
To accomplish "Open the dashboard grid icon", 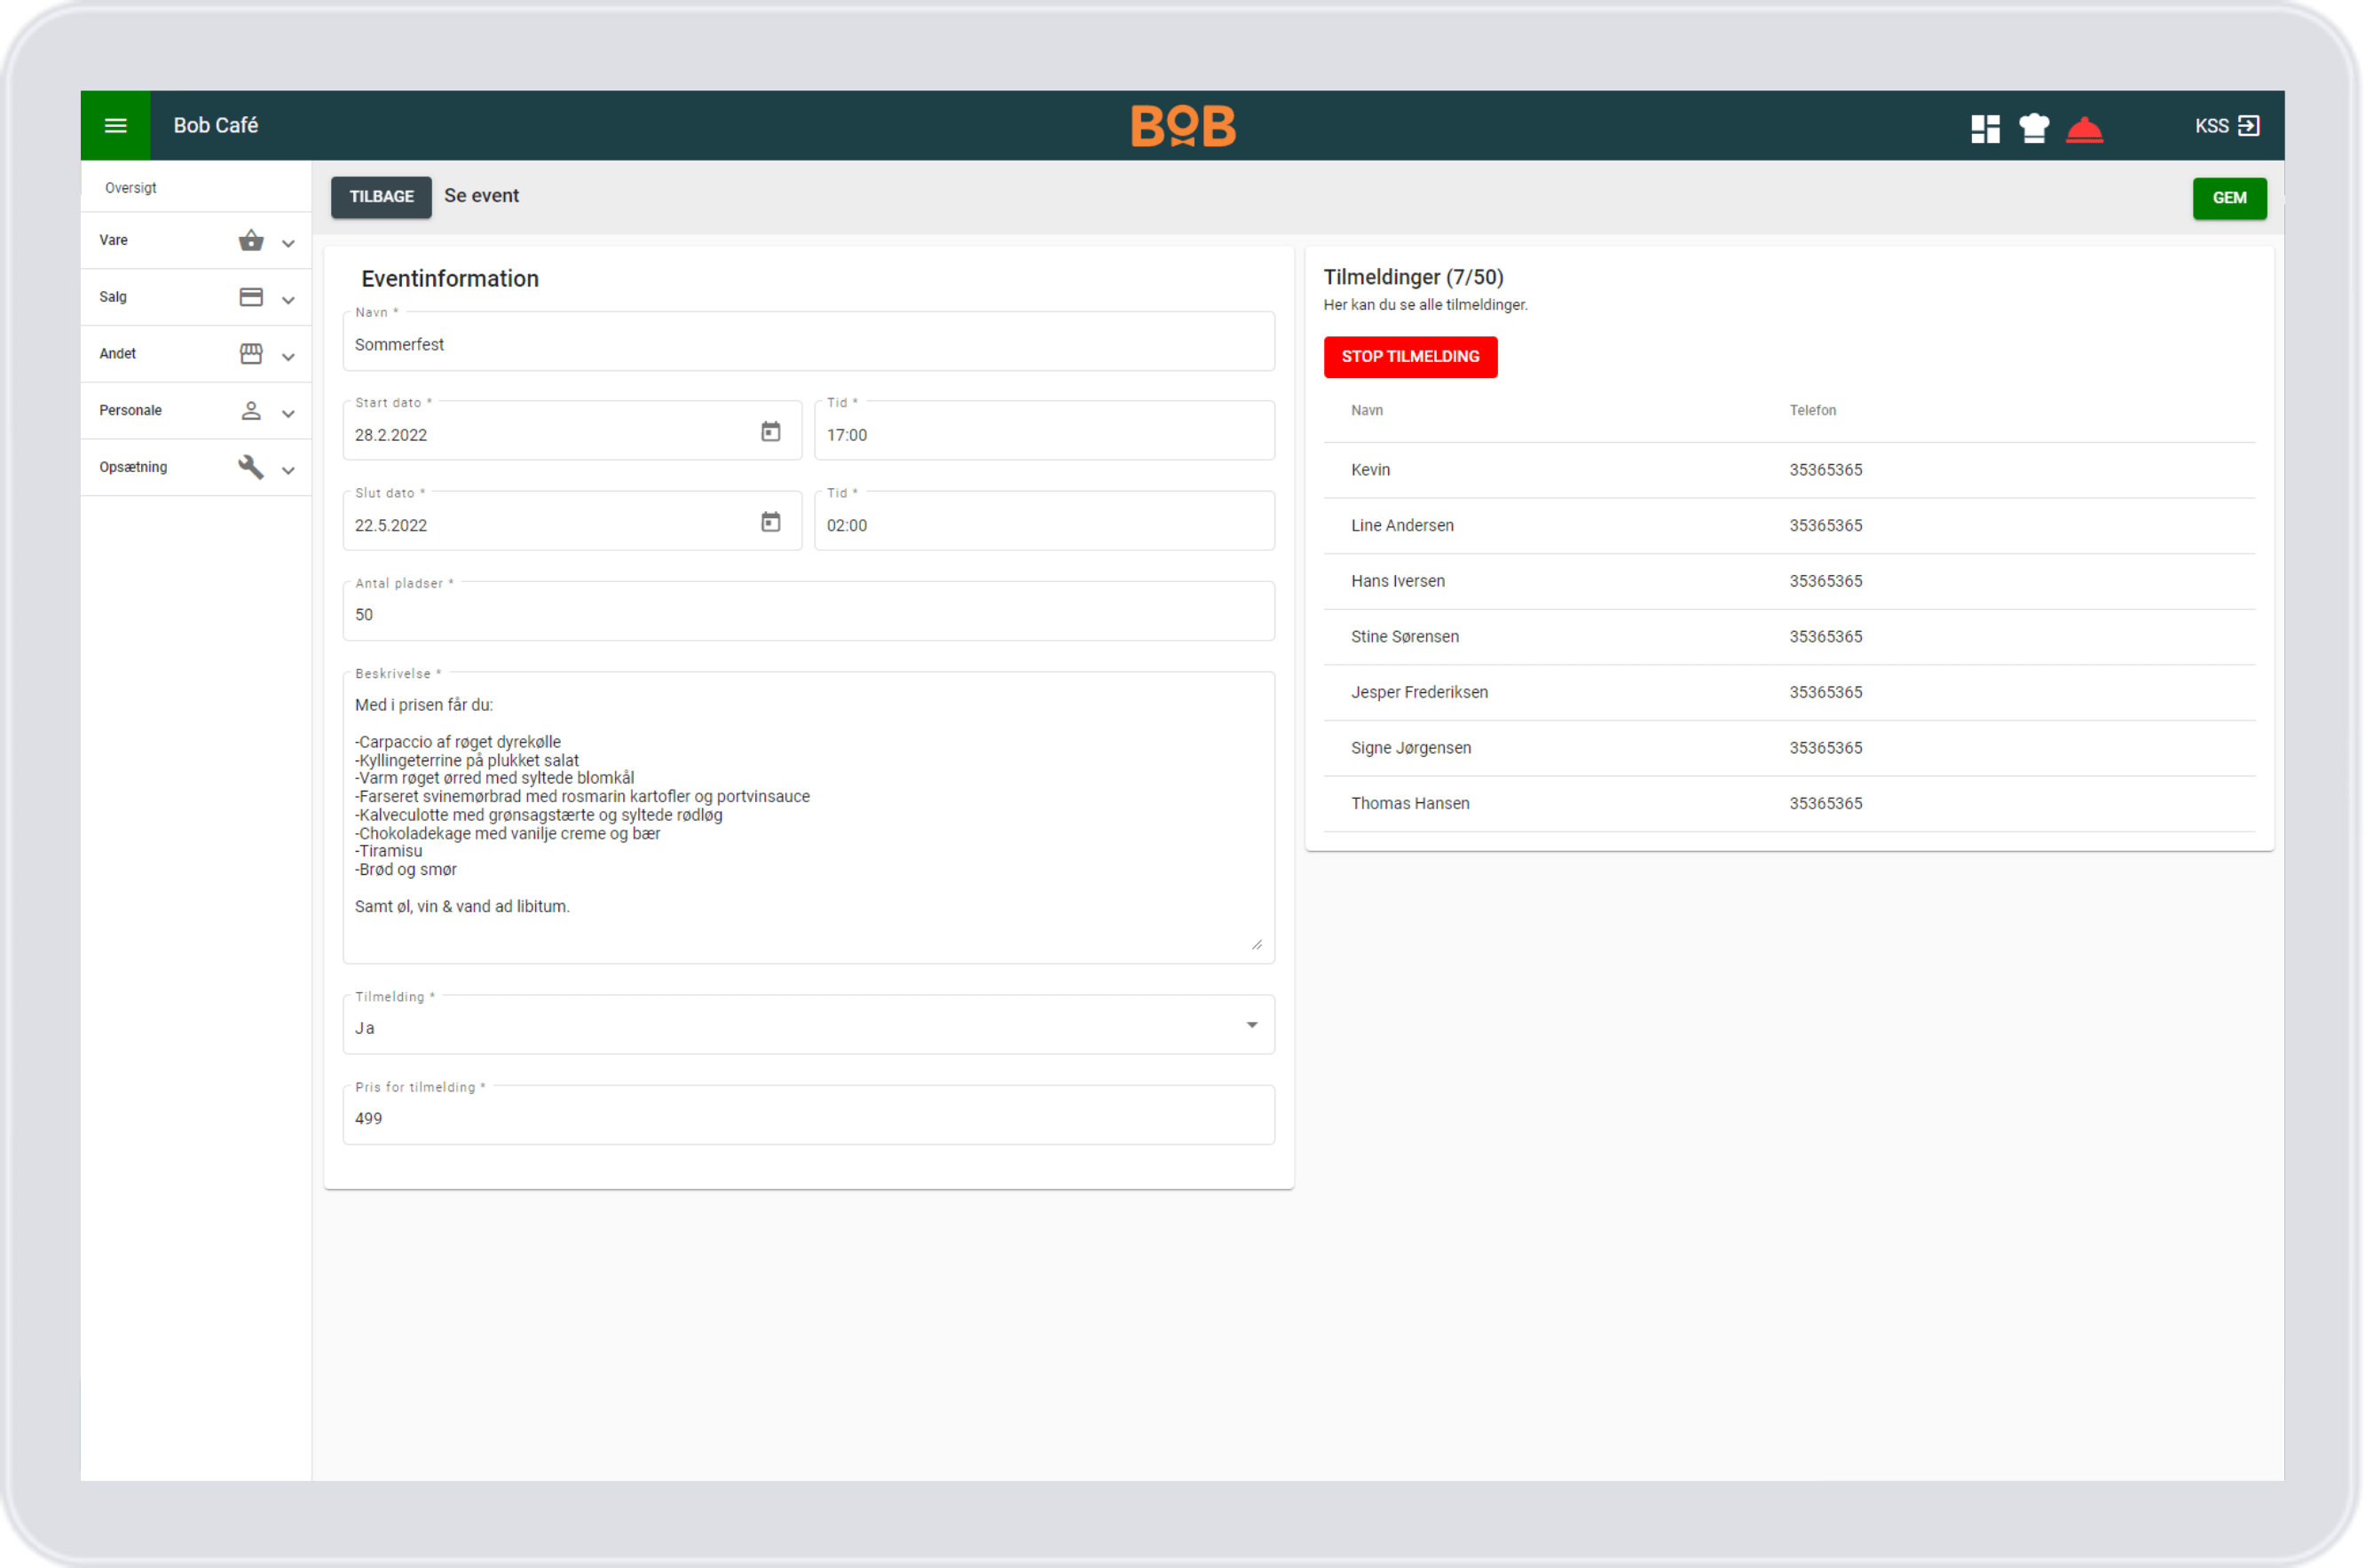I will pyautogui.click(x=1985, y=128).
